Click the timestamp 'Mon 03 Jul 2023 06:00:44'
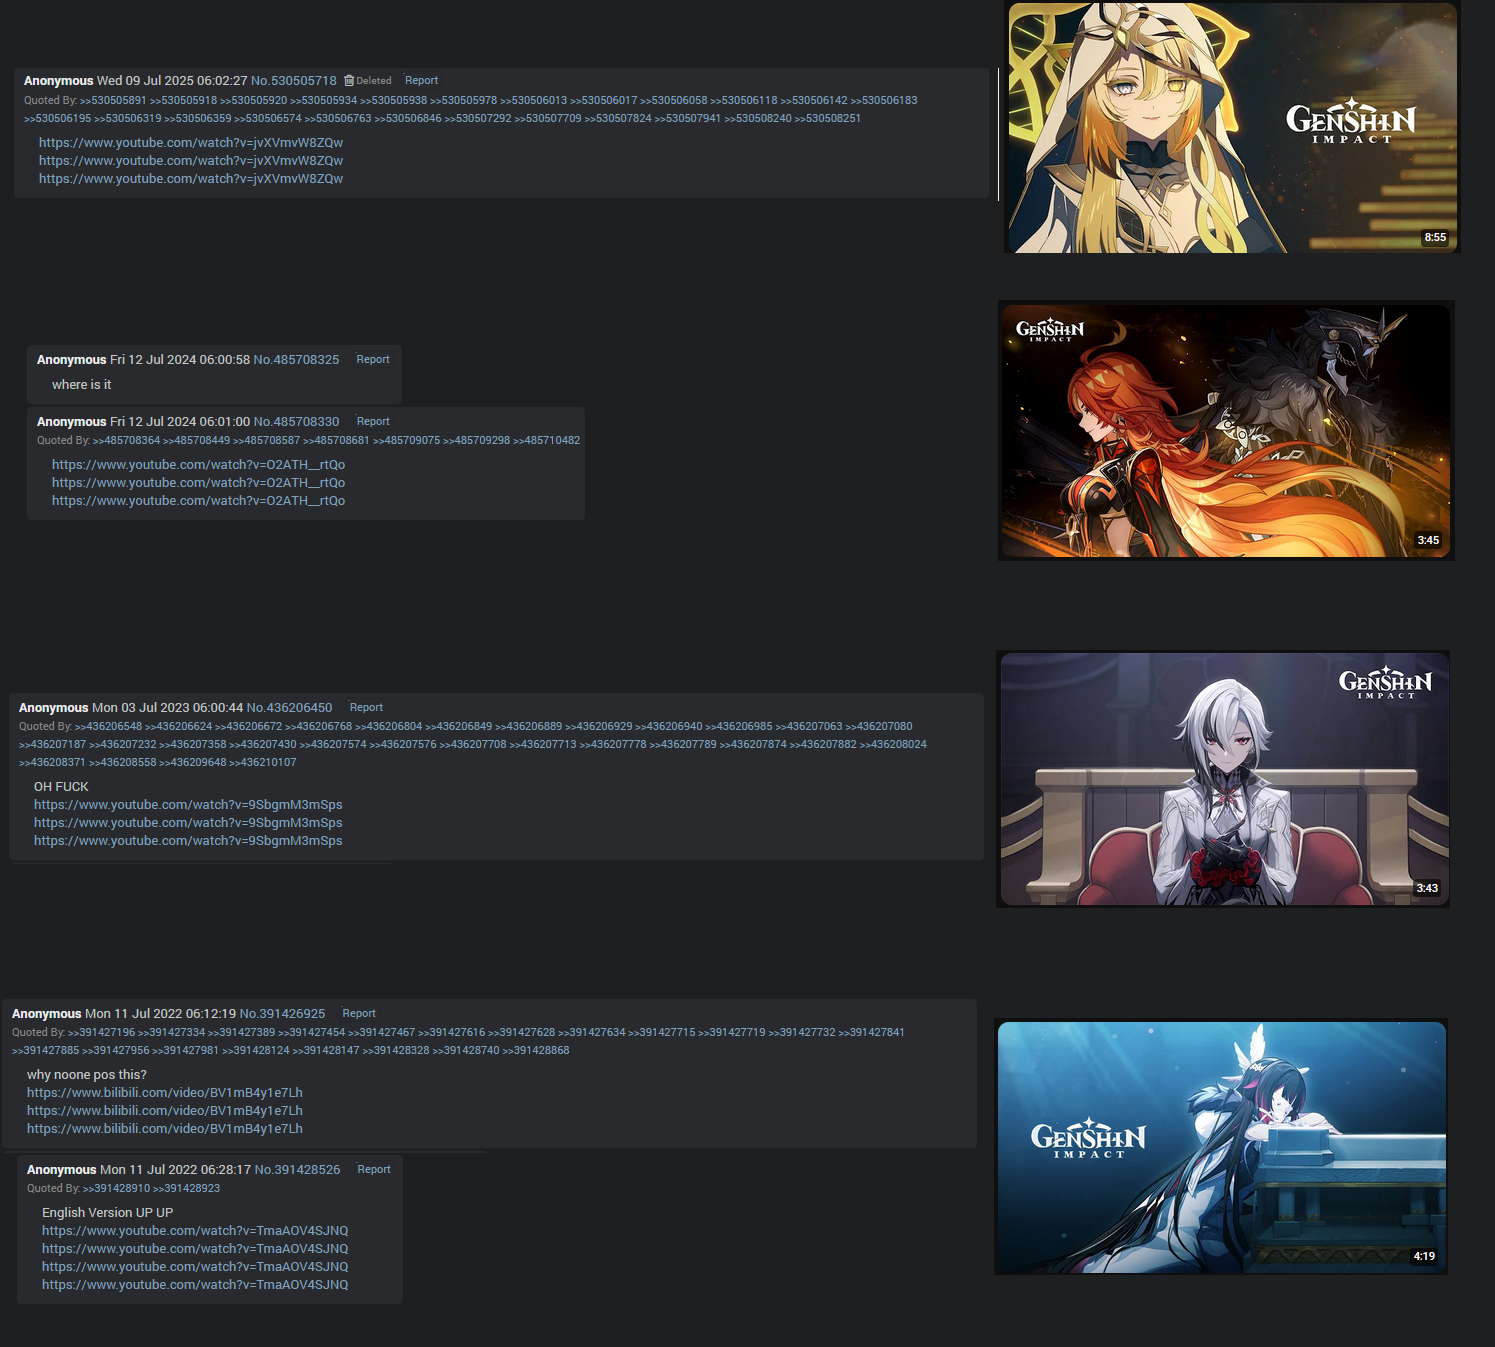 coord(167,708)
